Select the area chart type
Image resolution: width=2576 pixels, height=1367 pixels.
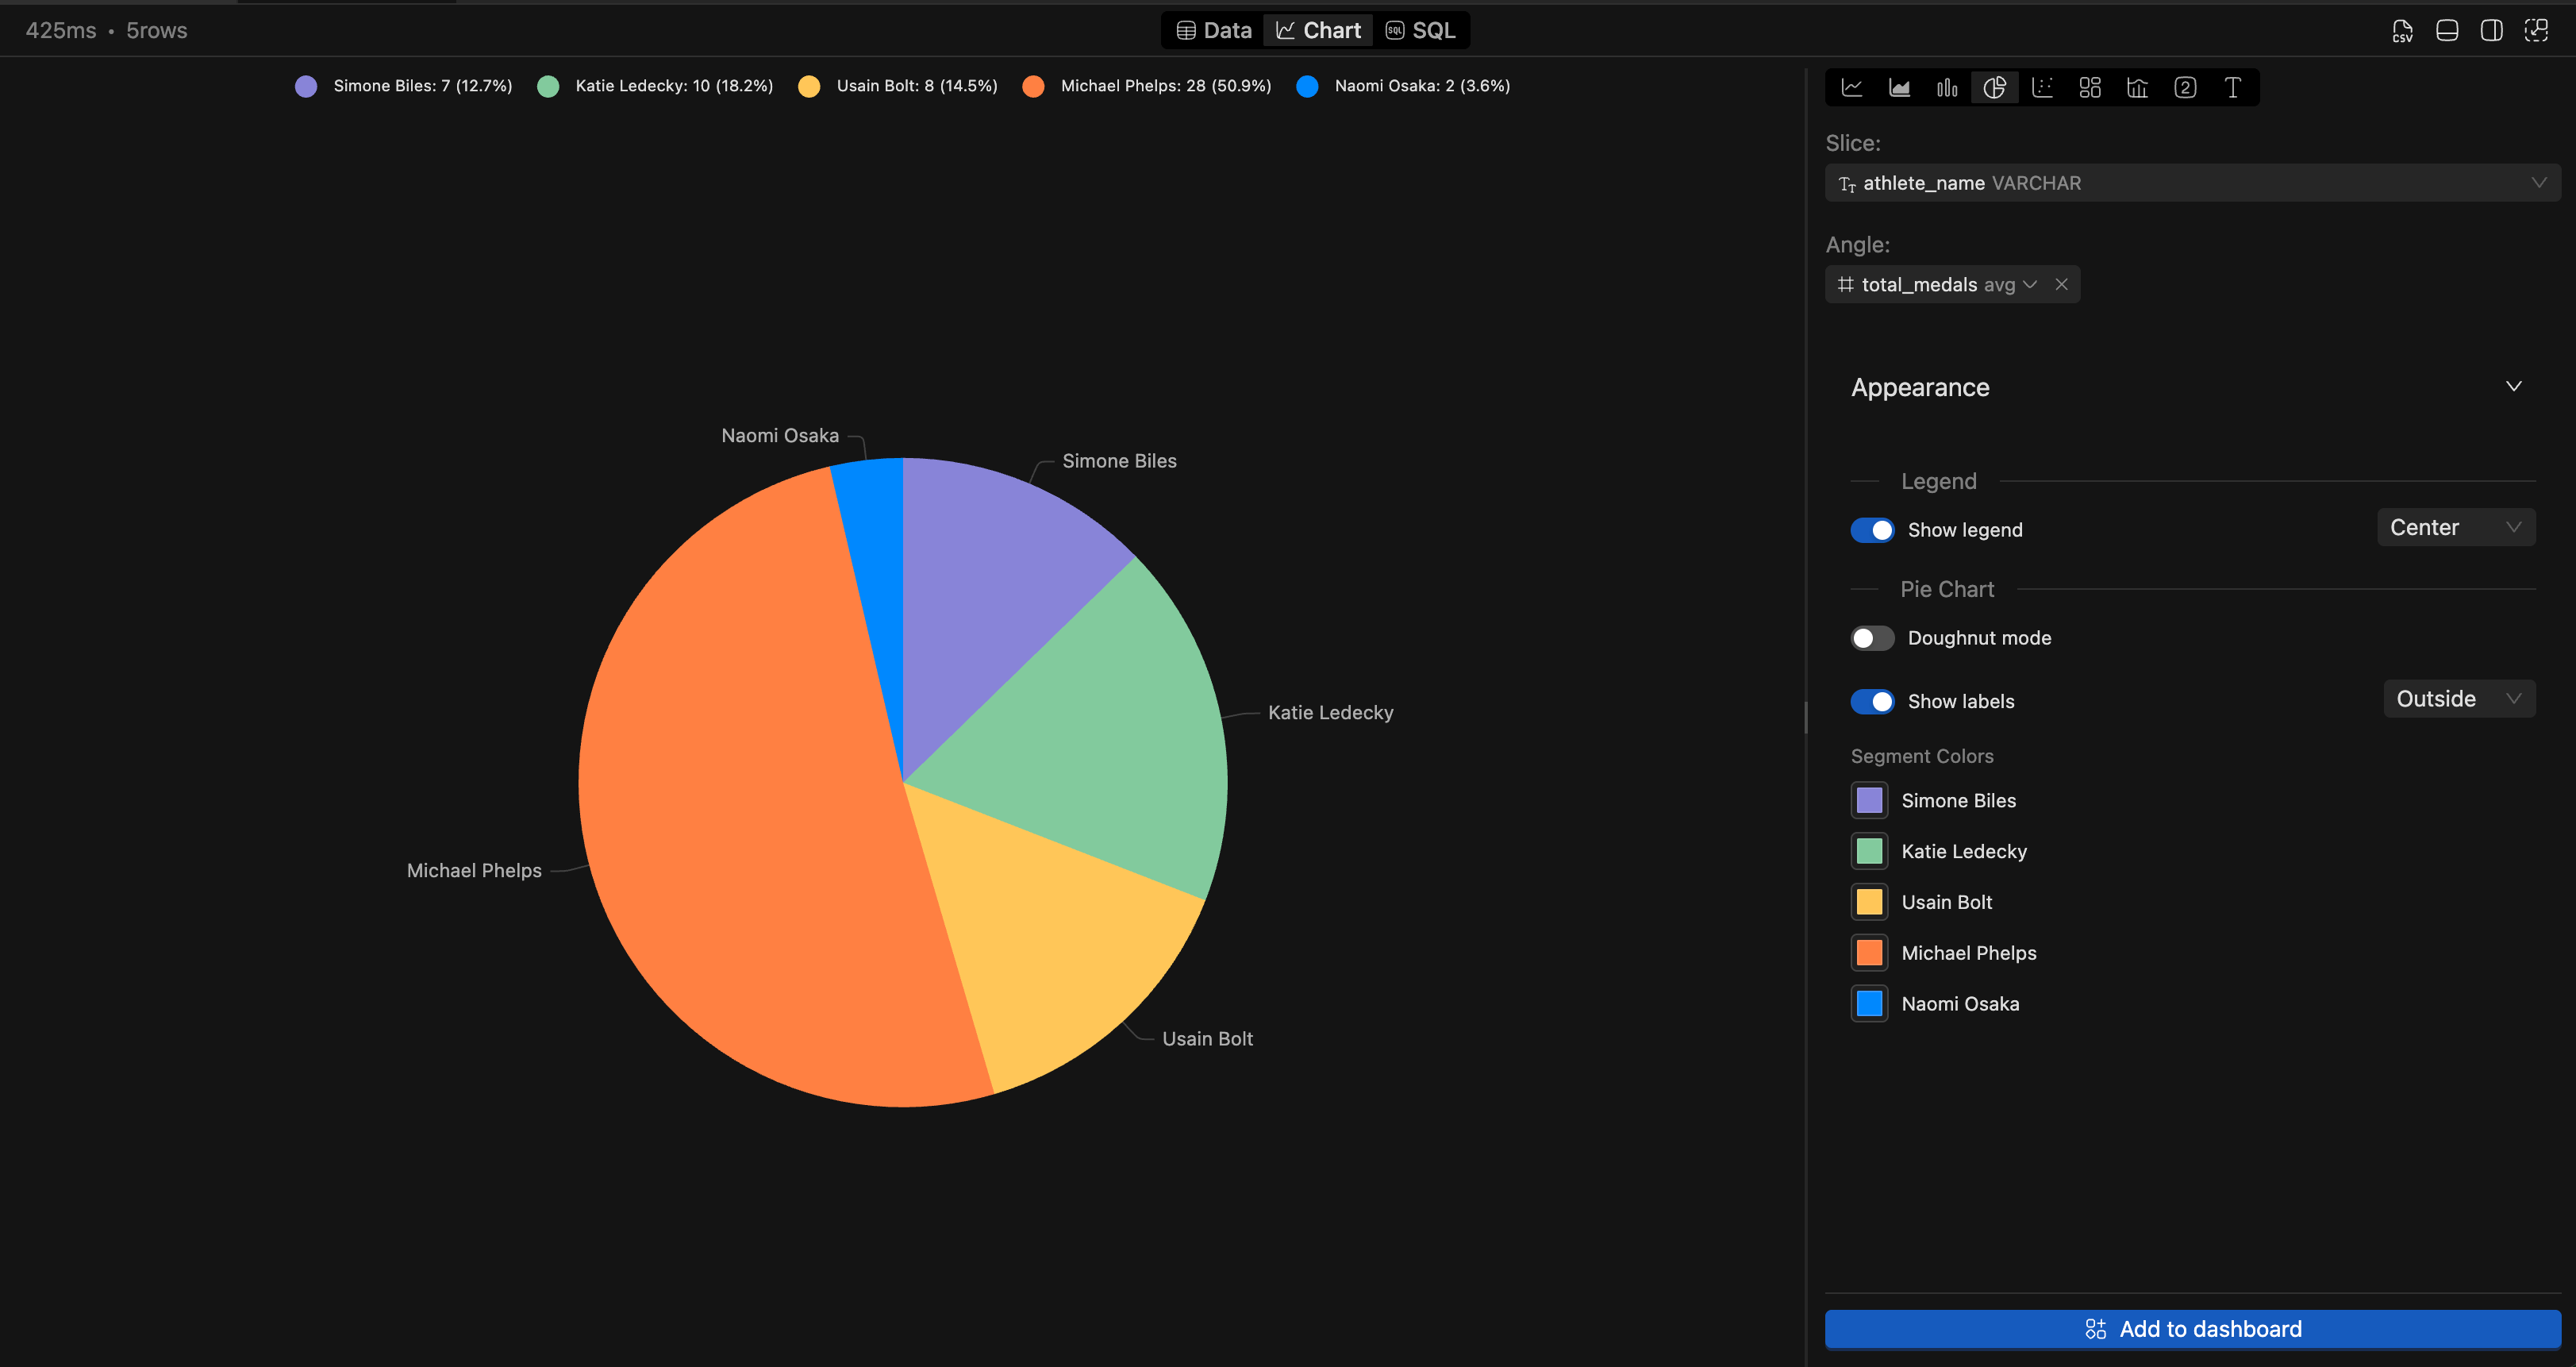pos(1900,87)
